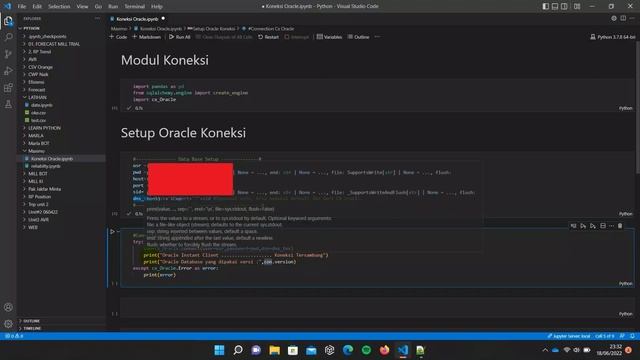Open the Extensions view
This screenshot has height=360, width=640.
pos(8,88)
